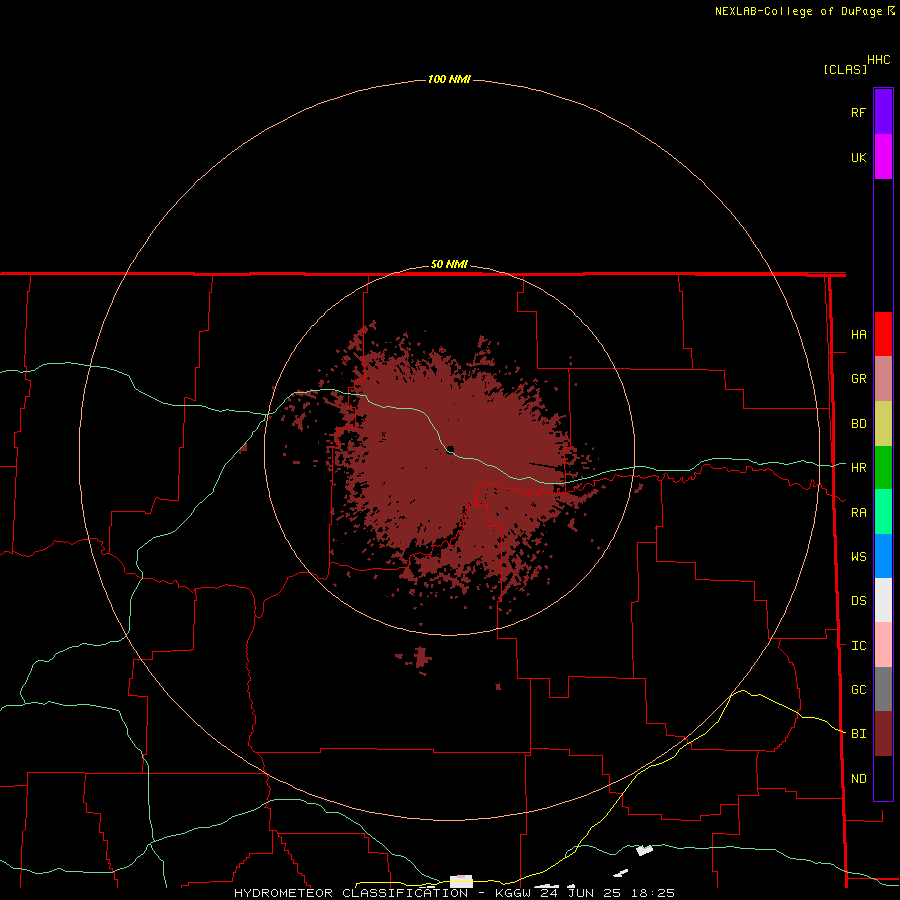
Task: Click the 'HHC' product code text
Action: [878, 60]
